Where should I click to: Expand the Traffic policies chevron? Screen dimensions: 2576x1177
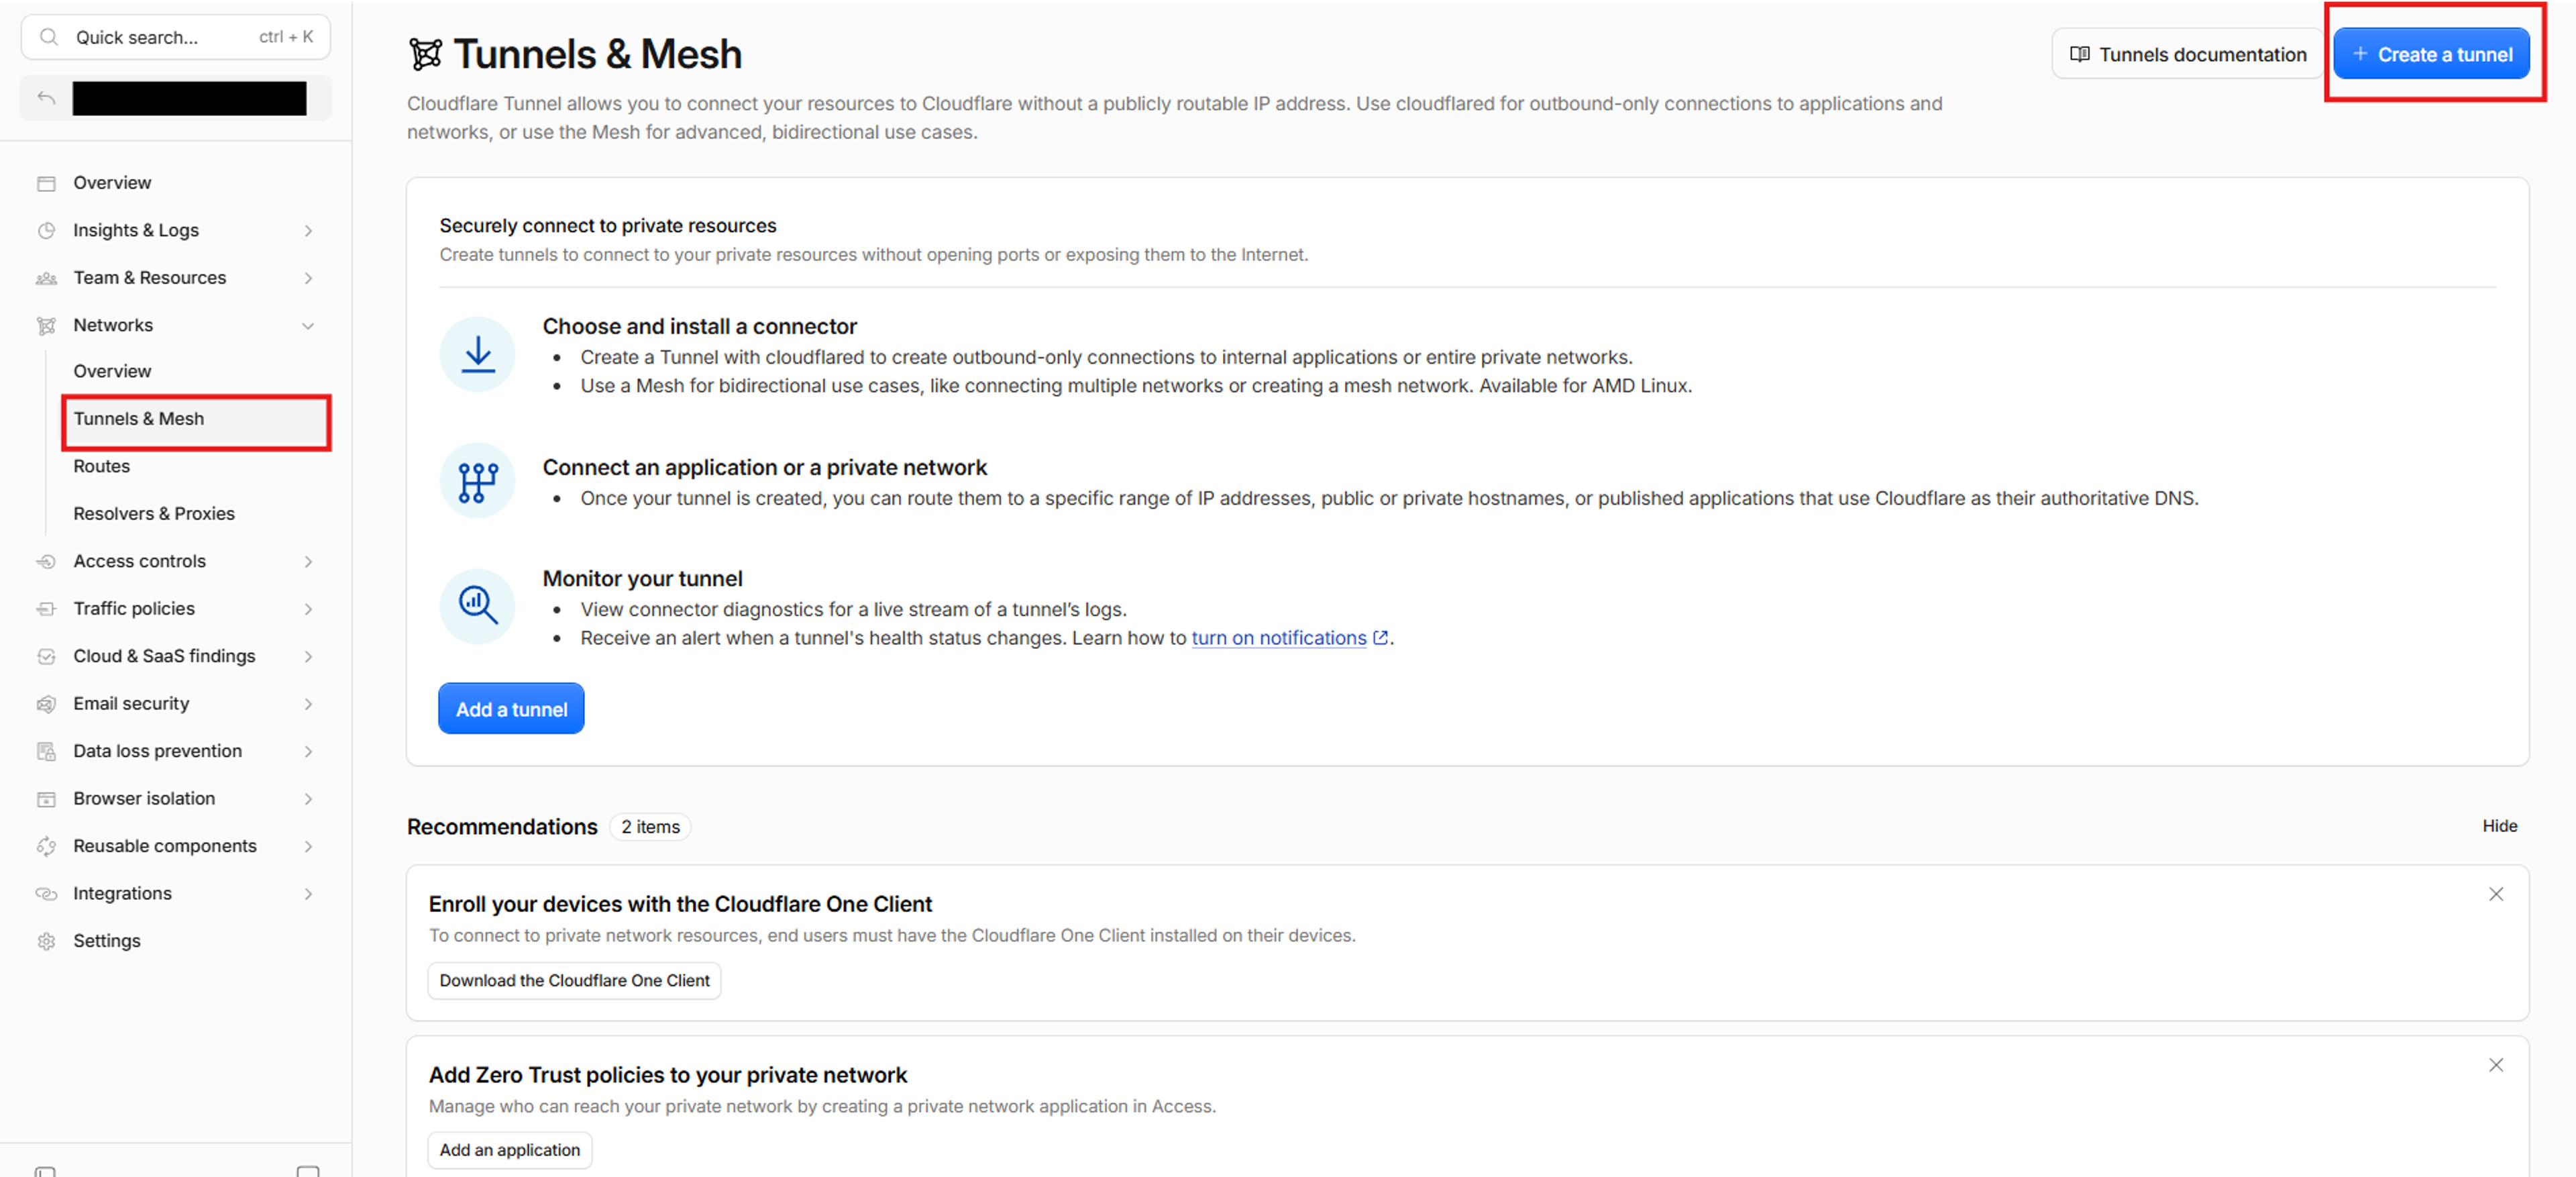(x=308, y=609)
